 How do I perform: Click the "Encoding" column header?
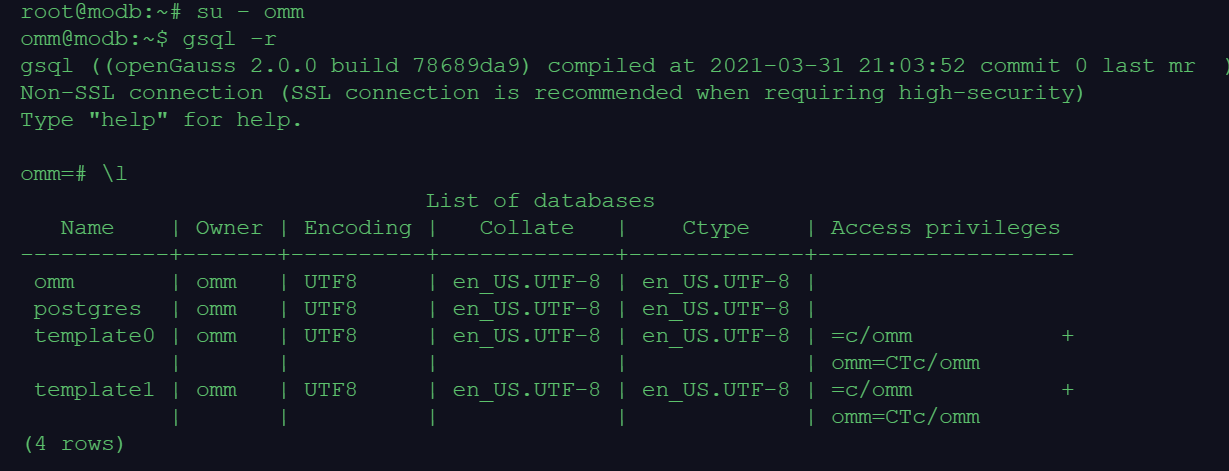(x=357, y=228)
